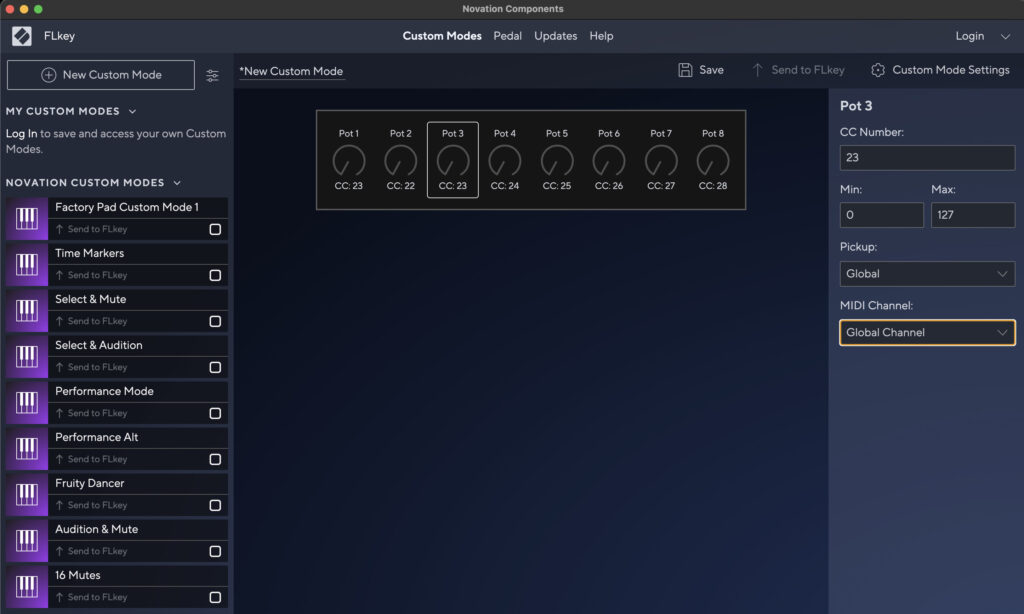This screenshot has height=614, width=1024.
Task: Select the Pot 7 knob
Action: coord(661,160)
